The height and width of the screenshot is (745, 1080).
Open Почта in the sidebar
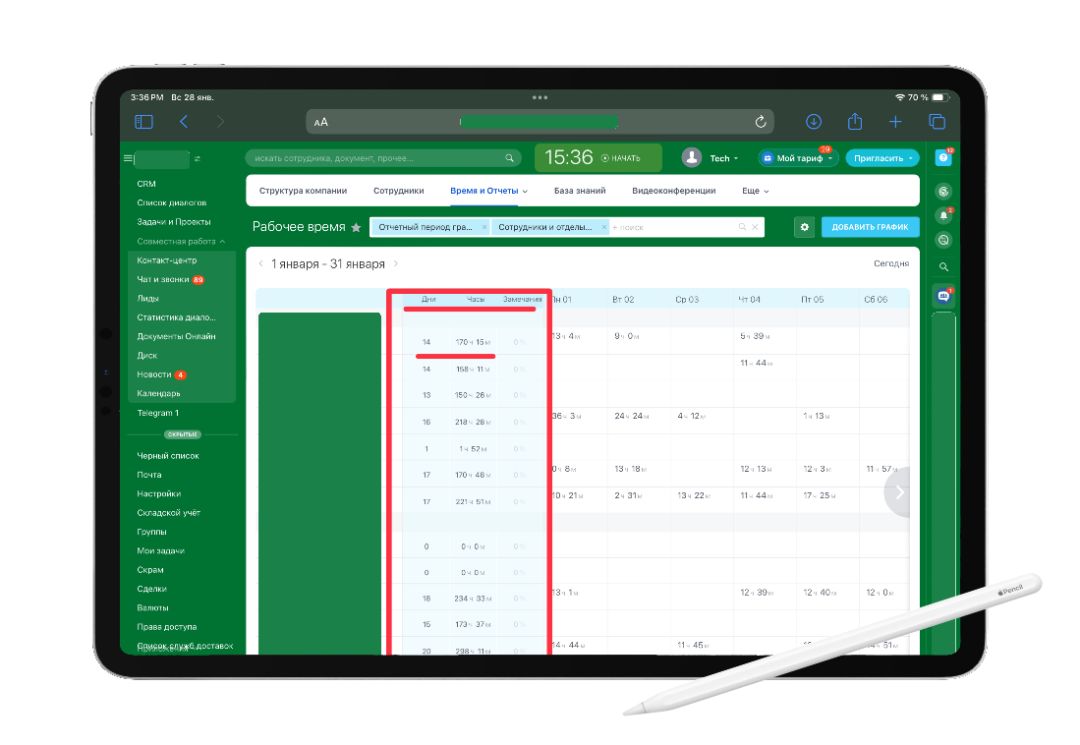[x=149, y=475]
